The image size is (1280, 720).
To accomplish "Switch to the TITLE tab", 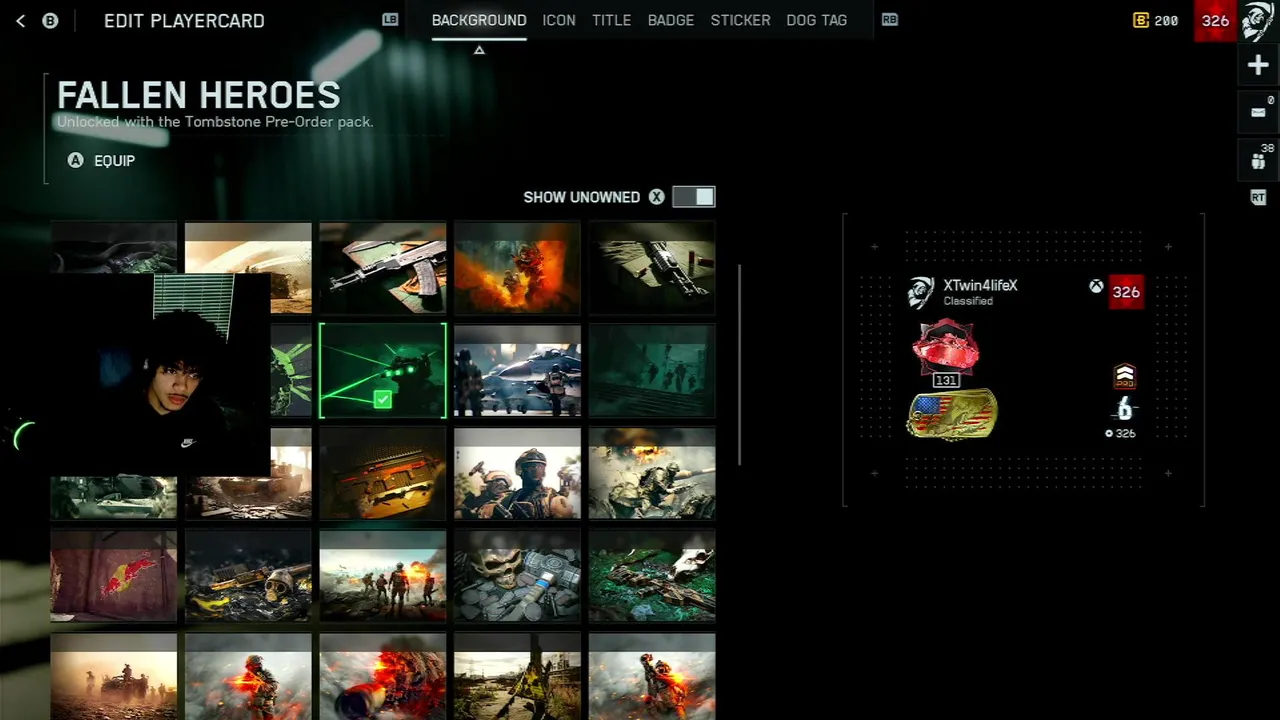I will click(611, 20).
